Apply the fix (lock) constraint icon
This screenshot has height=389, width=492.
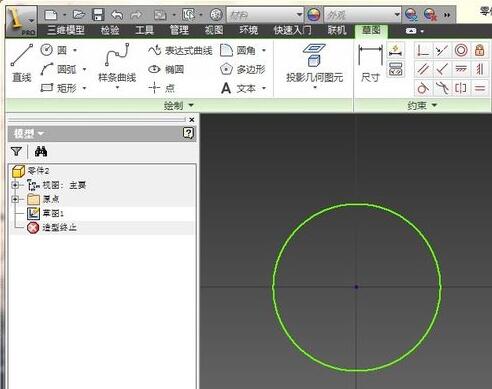point(480,50)
